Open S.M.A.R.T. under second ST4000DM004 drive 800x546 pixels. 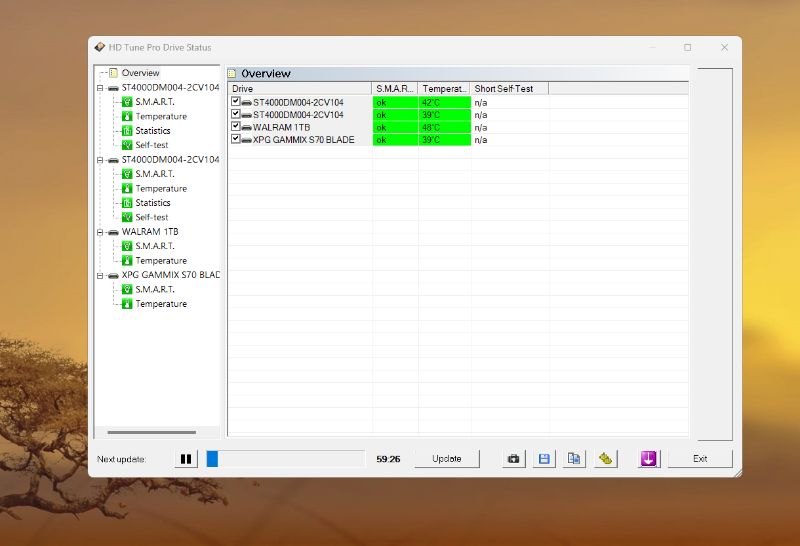click(155, 174)
